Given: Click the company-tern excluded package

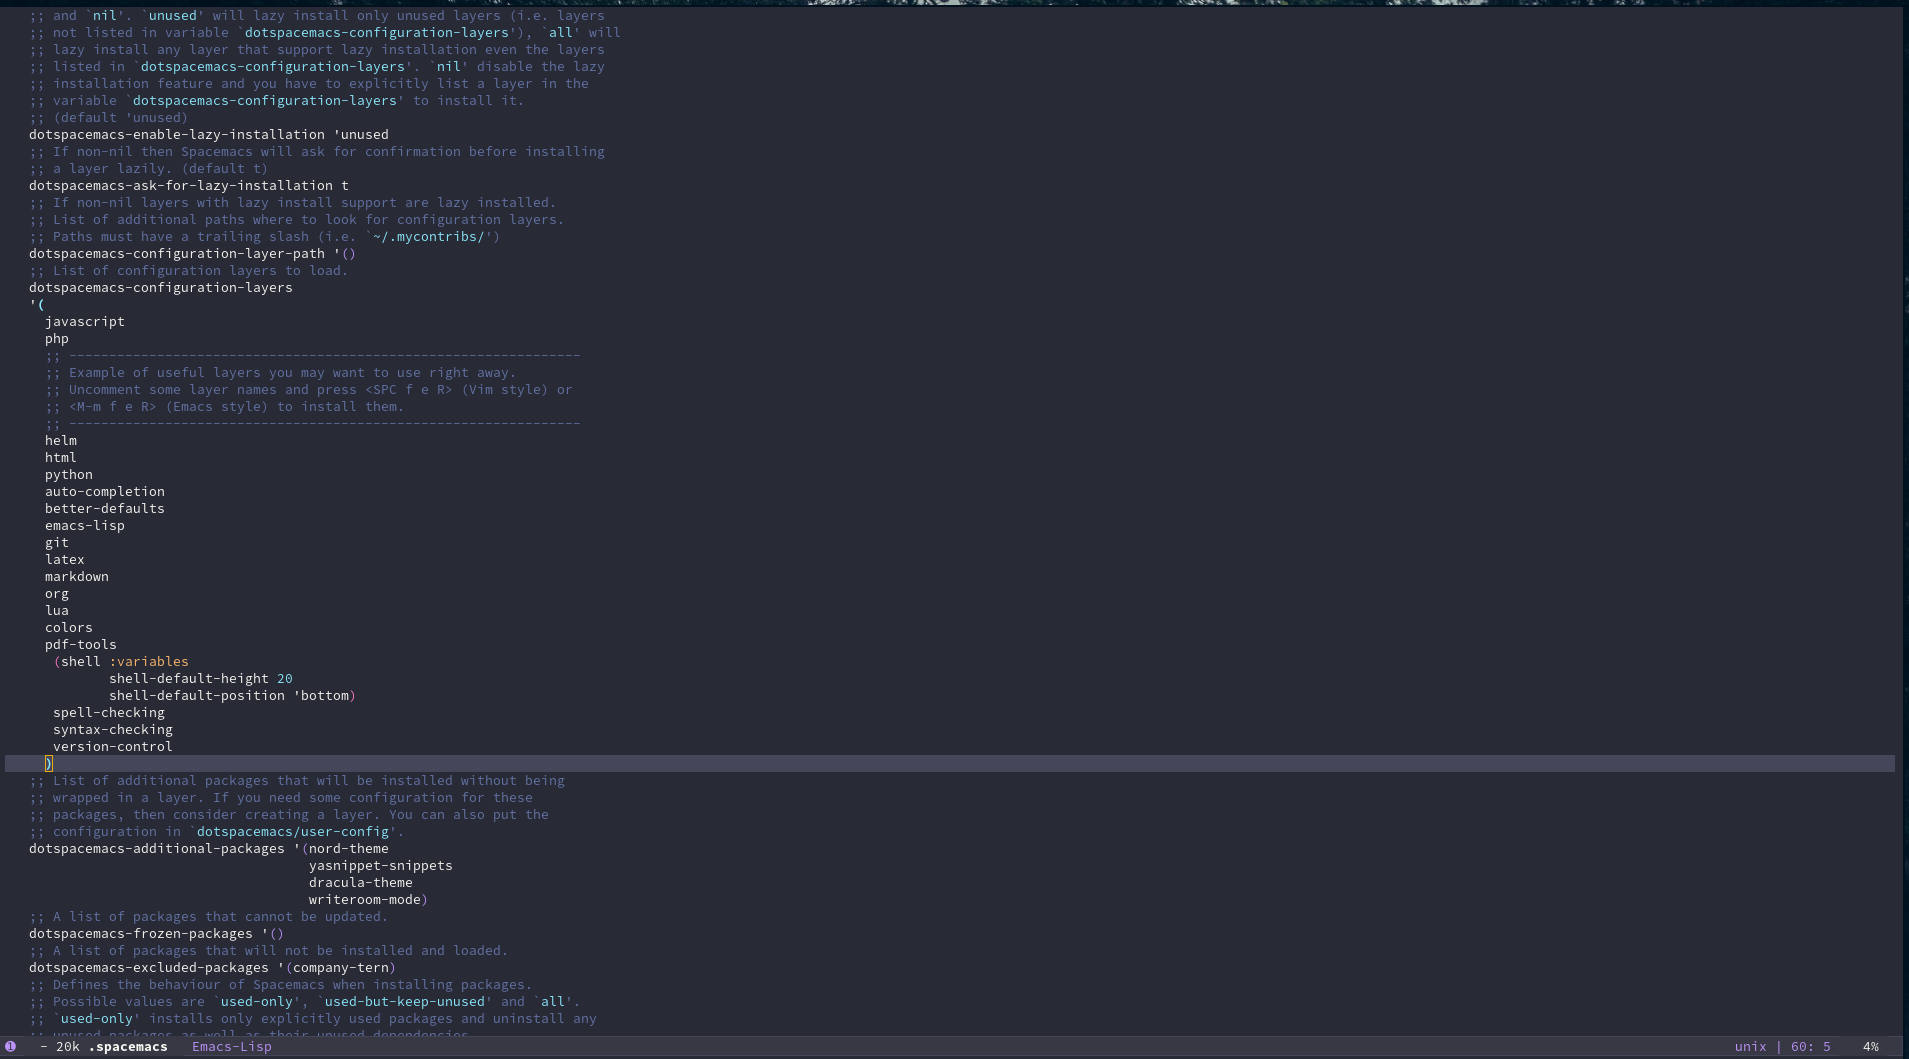Looking at the screenshot, I should (341, 967).
